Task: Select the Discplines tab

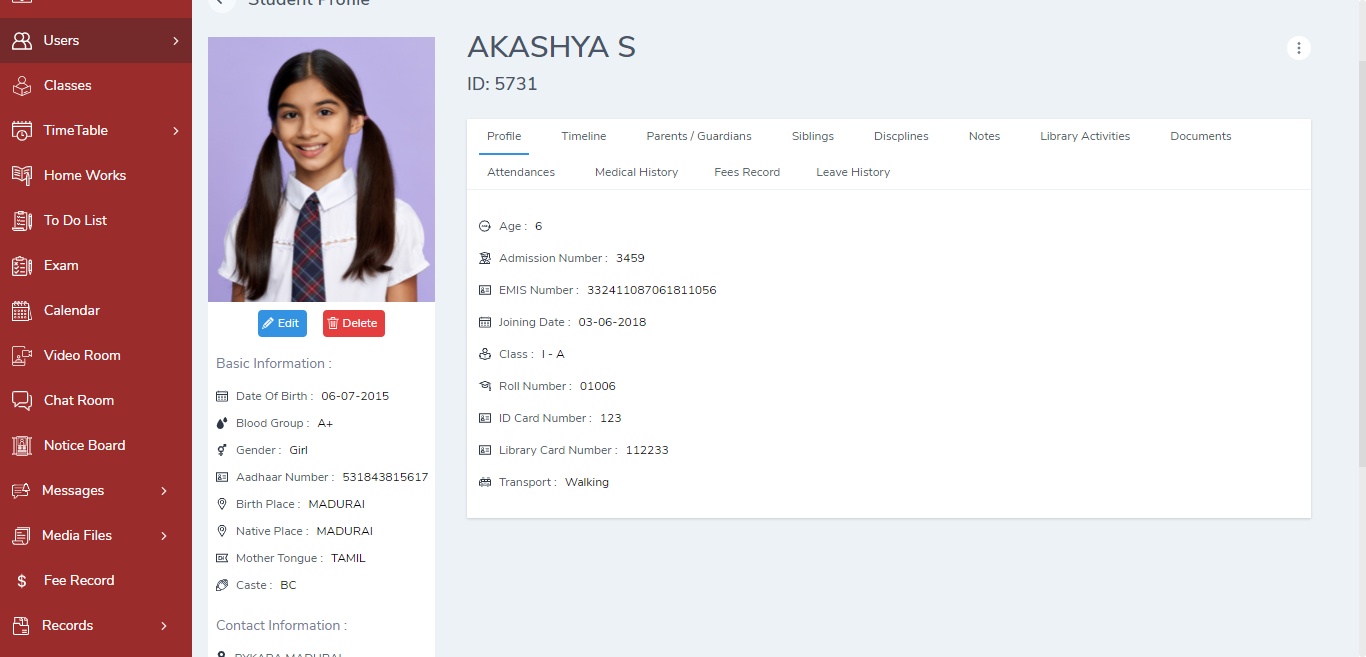Action: click(901, 137)
